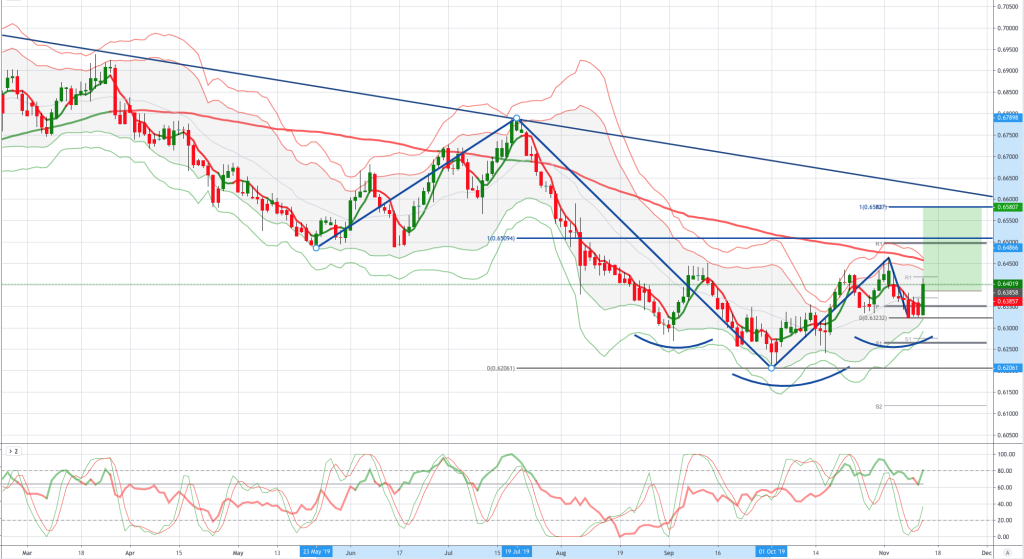Click the circular anchor at October low
Viewport: 1024px width, 559px height.
pos(772,368)
